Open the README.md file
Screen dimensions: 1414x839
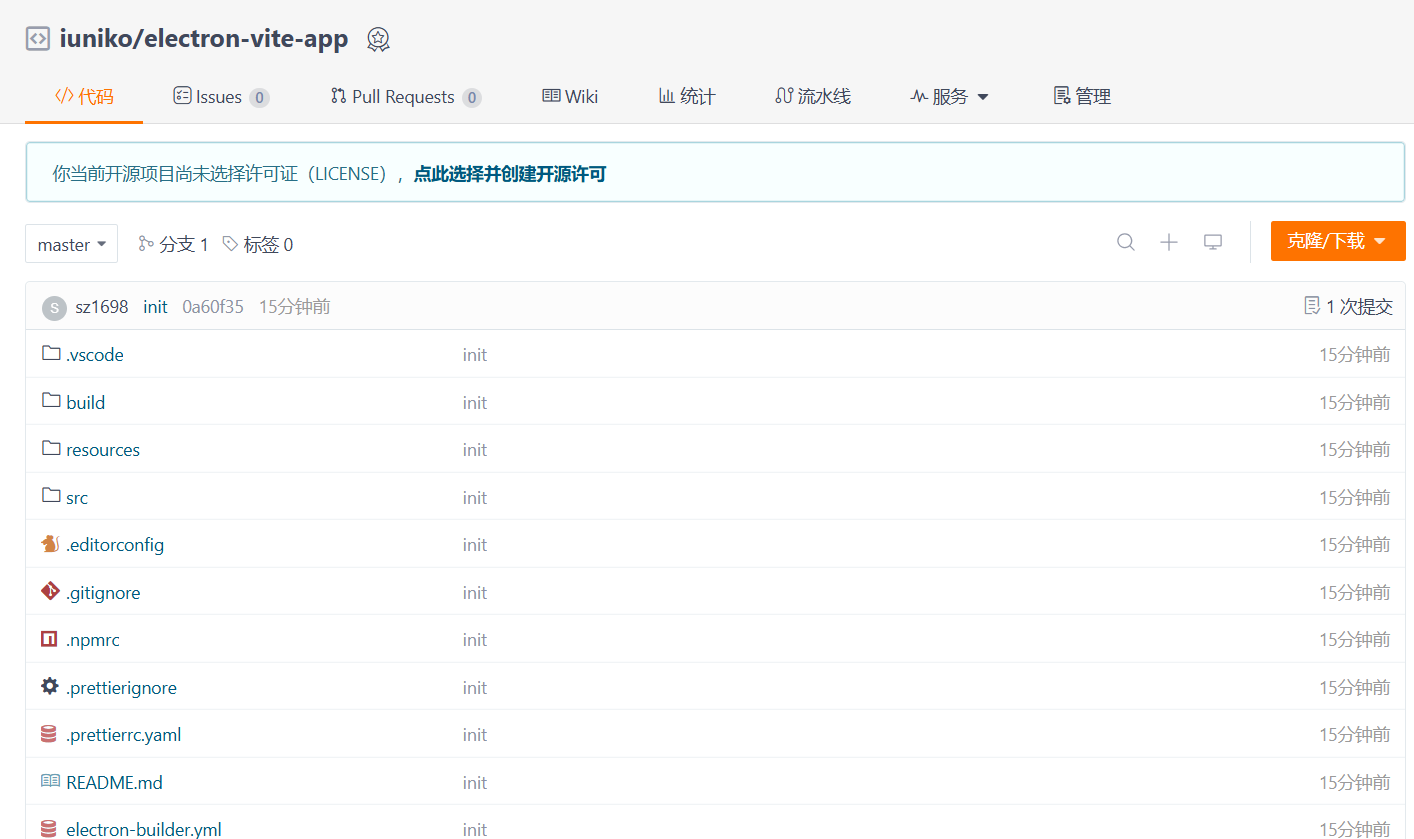pos(114,782)
